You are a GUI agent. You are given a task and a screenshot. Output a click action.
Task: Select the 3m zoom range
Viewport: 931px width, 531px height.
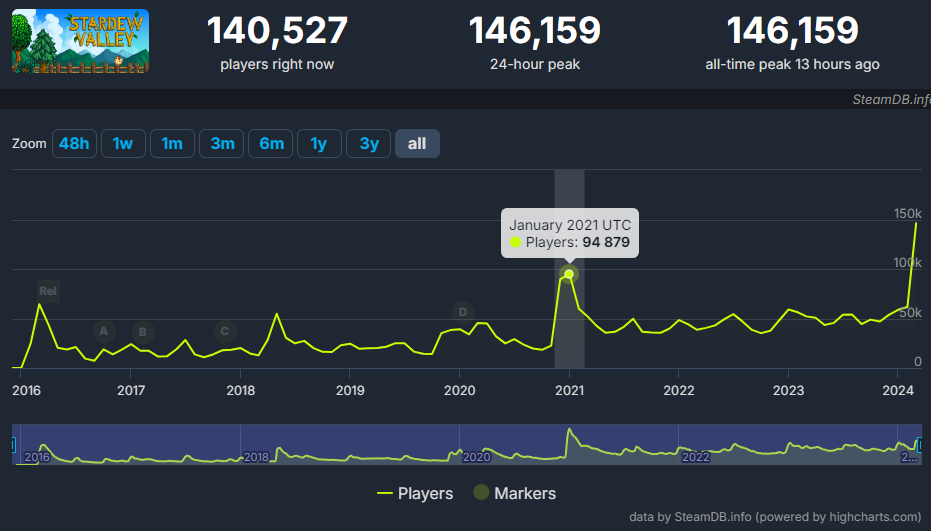(222, 144)
